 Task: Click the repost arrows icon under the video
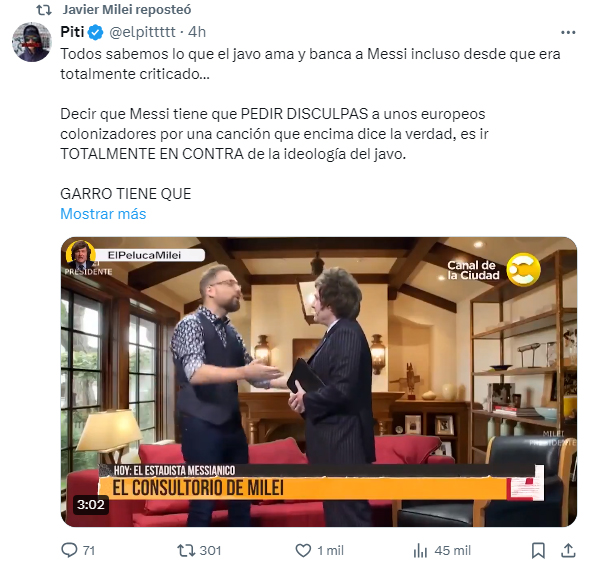point(185,550)
